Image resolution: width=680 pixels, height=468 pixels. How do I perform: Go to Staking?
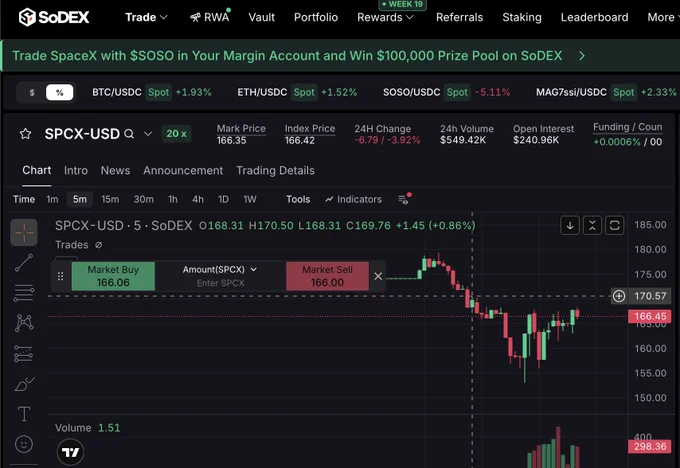[x=522, y=17]
